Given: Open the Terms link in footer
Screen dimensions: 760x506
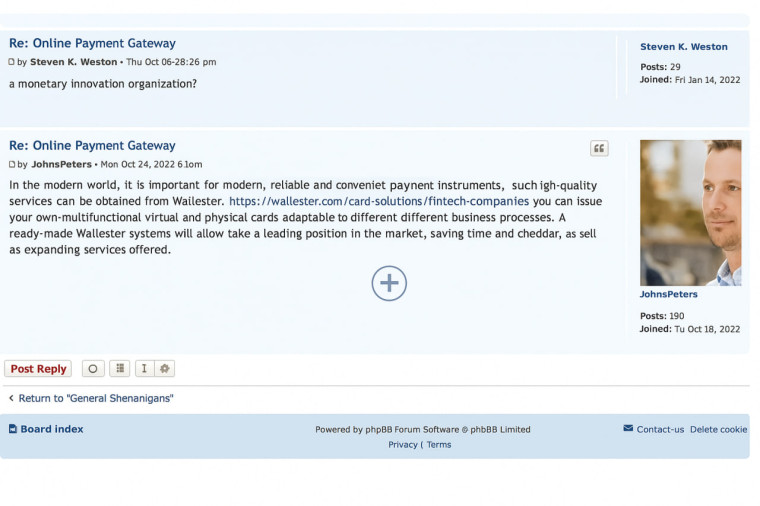Looking at the screenshot, I should point(439,445).
